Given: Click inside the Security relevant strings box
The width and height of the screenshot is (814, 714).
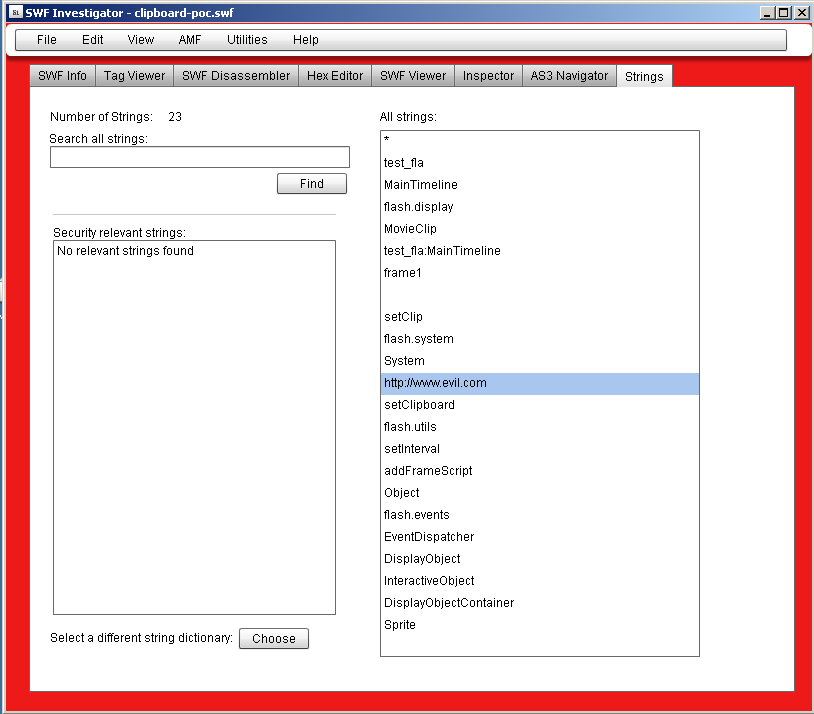Looking at the screenshot, I should coord(194,430).
